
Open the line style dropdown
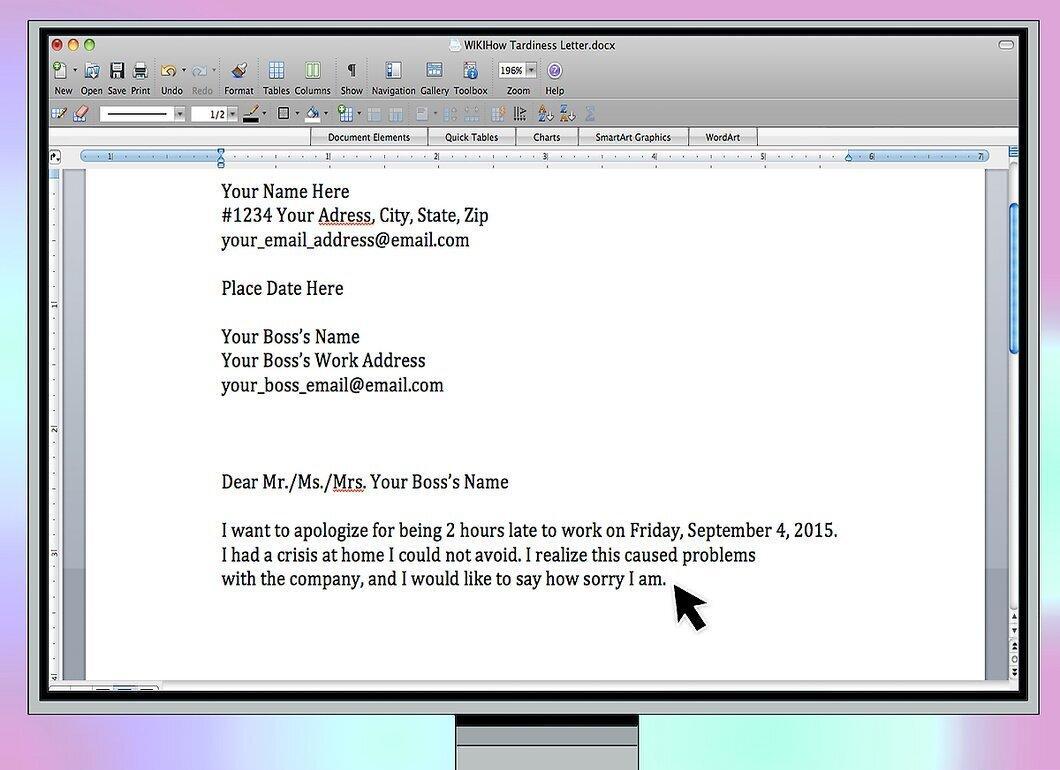click(x=179, y=114)
